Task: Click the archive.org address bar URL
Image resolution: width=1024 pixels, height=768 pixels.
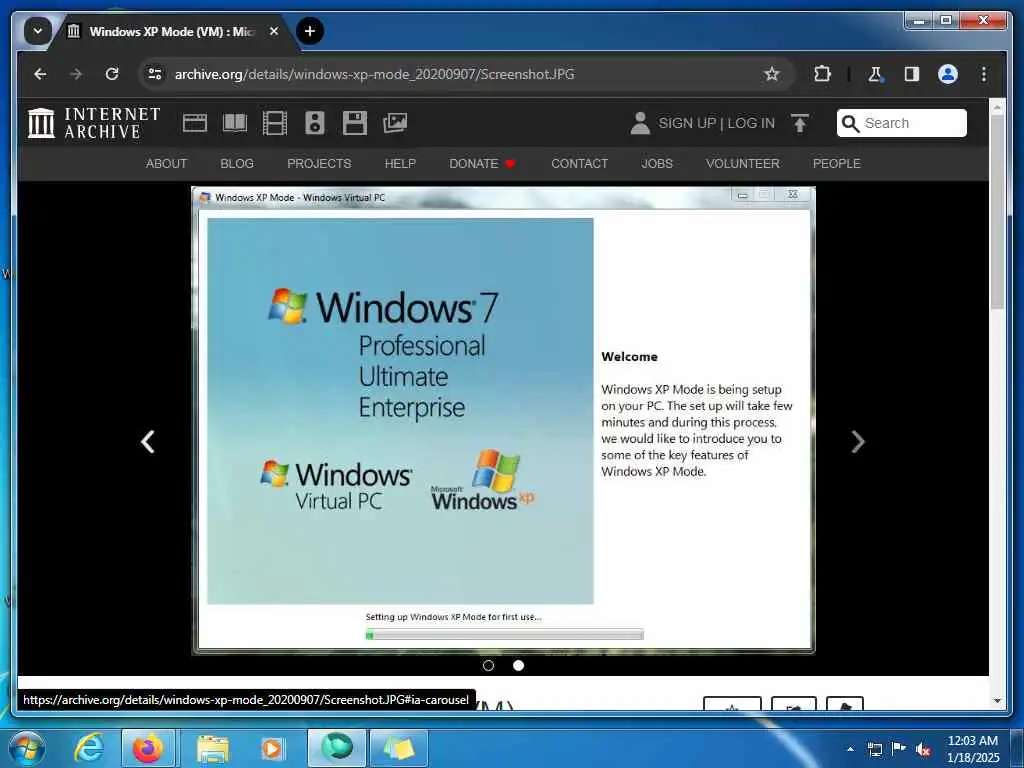Action: click(x=374, y=74)
